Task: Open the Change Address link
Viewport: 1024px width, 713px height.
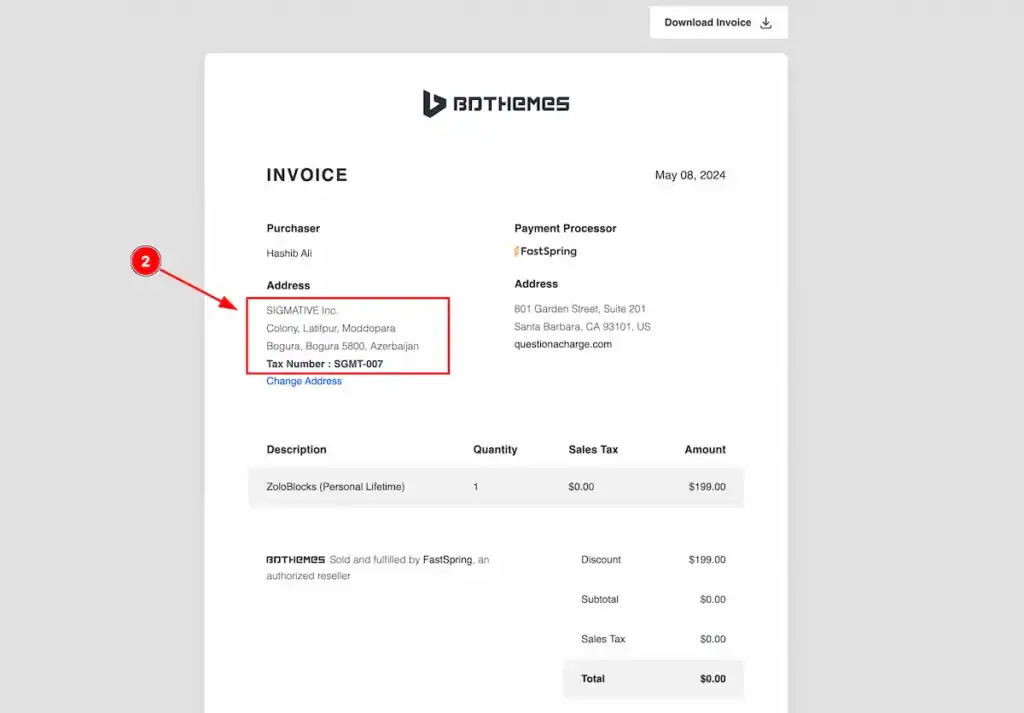Action: (x=304, y=381)
